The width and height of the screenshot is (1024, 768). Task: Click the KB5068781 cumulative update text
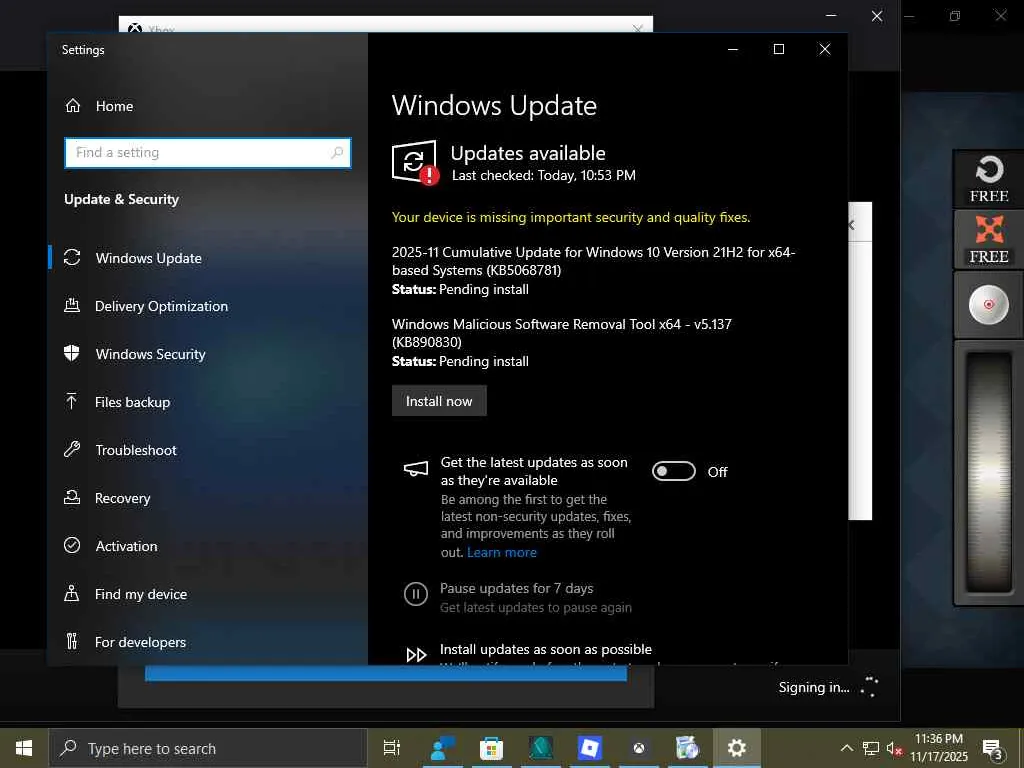[593, 261]
